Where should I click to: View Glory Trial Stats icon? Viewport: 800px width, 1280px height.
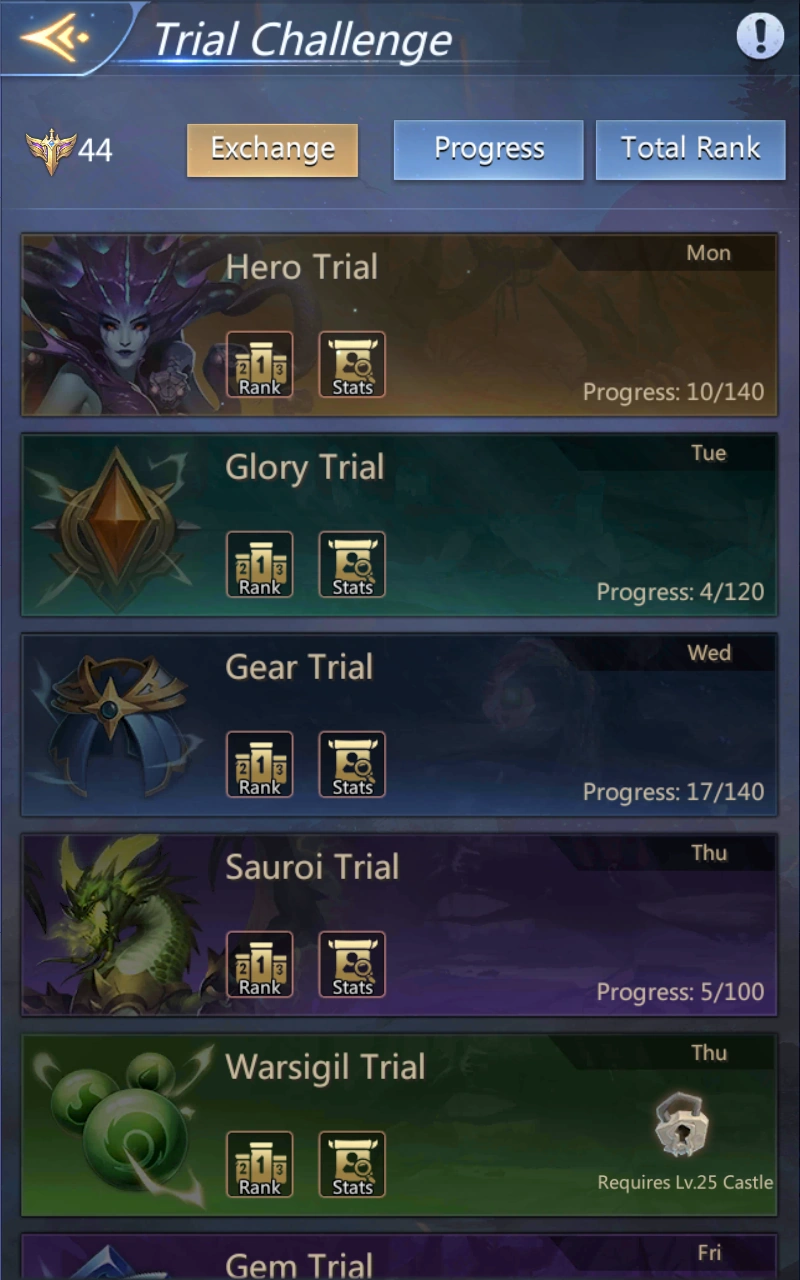(352, 564)
